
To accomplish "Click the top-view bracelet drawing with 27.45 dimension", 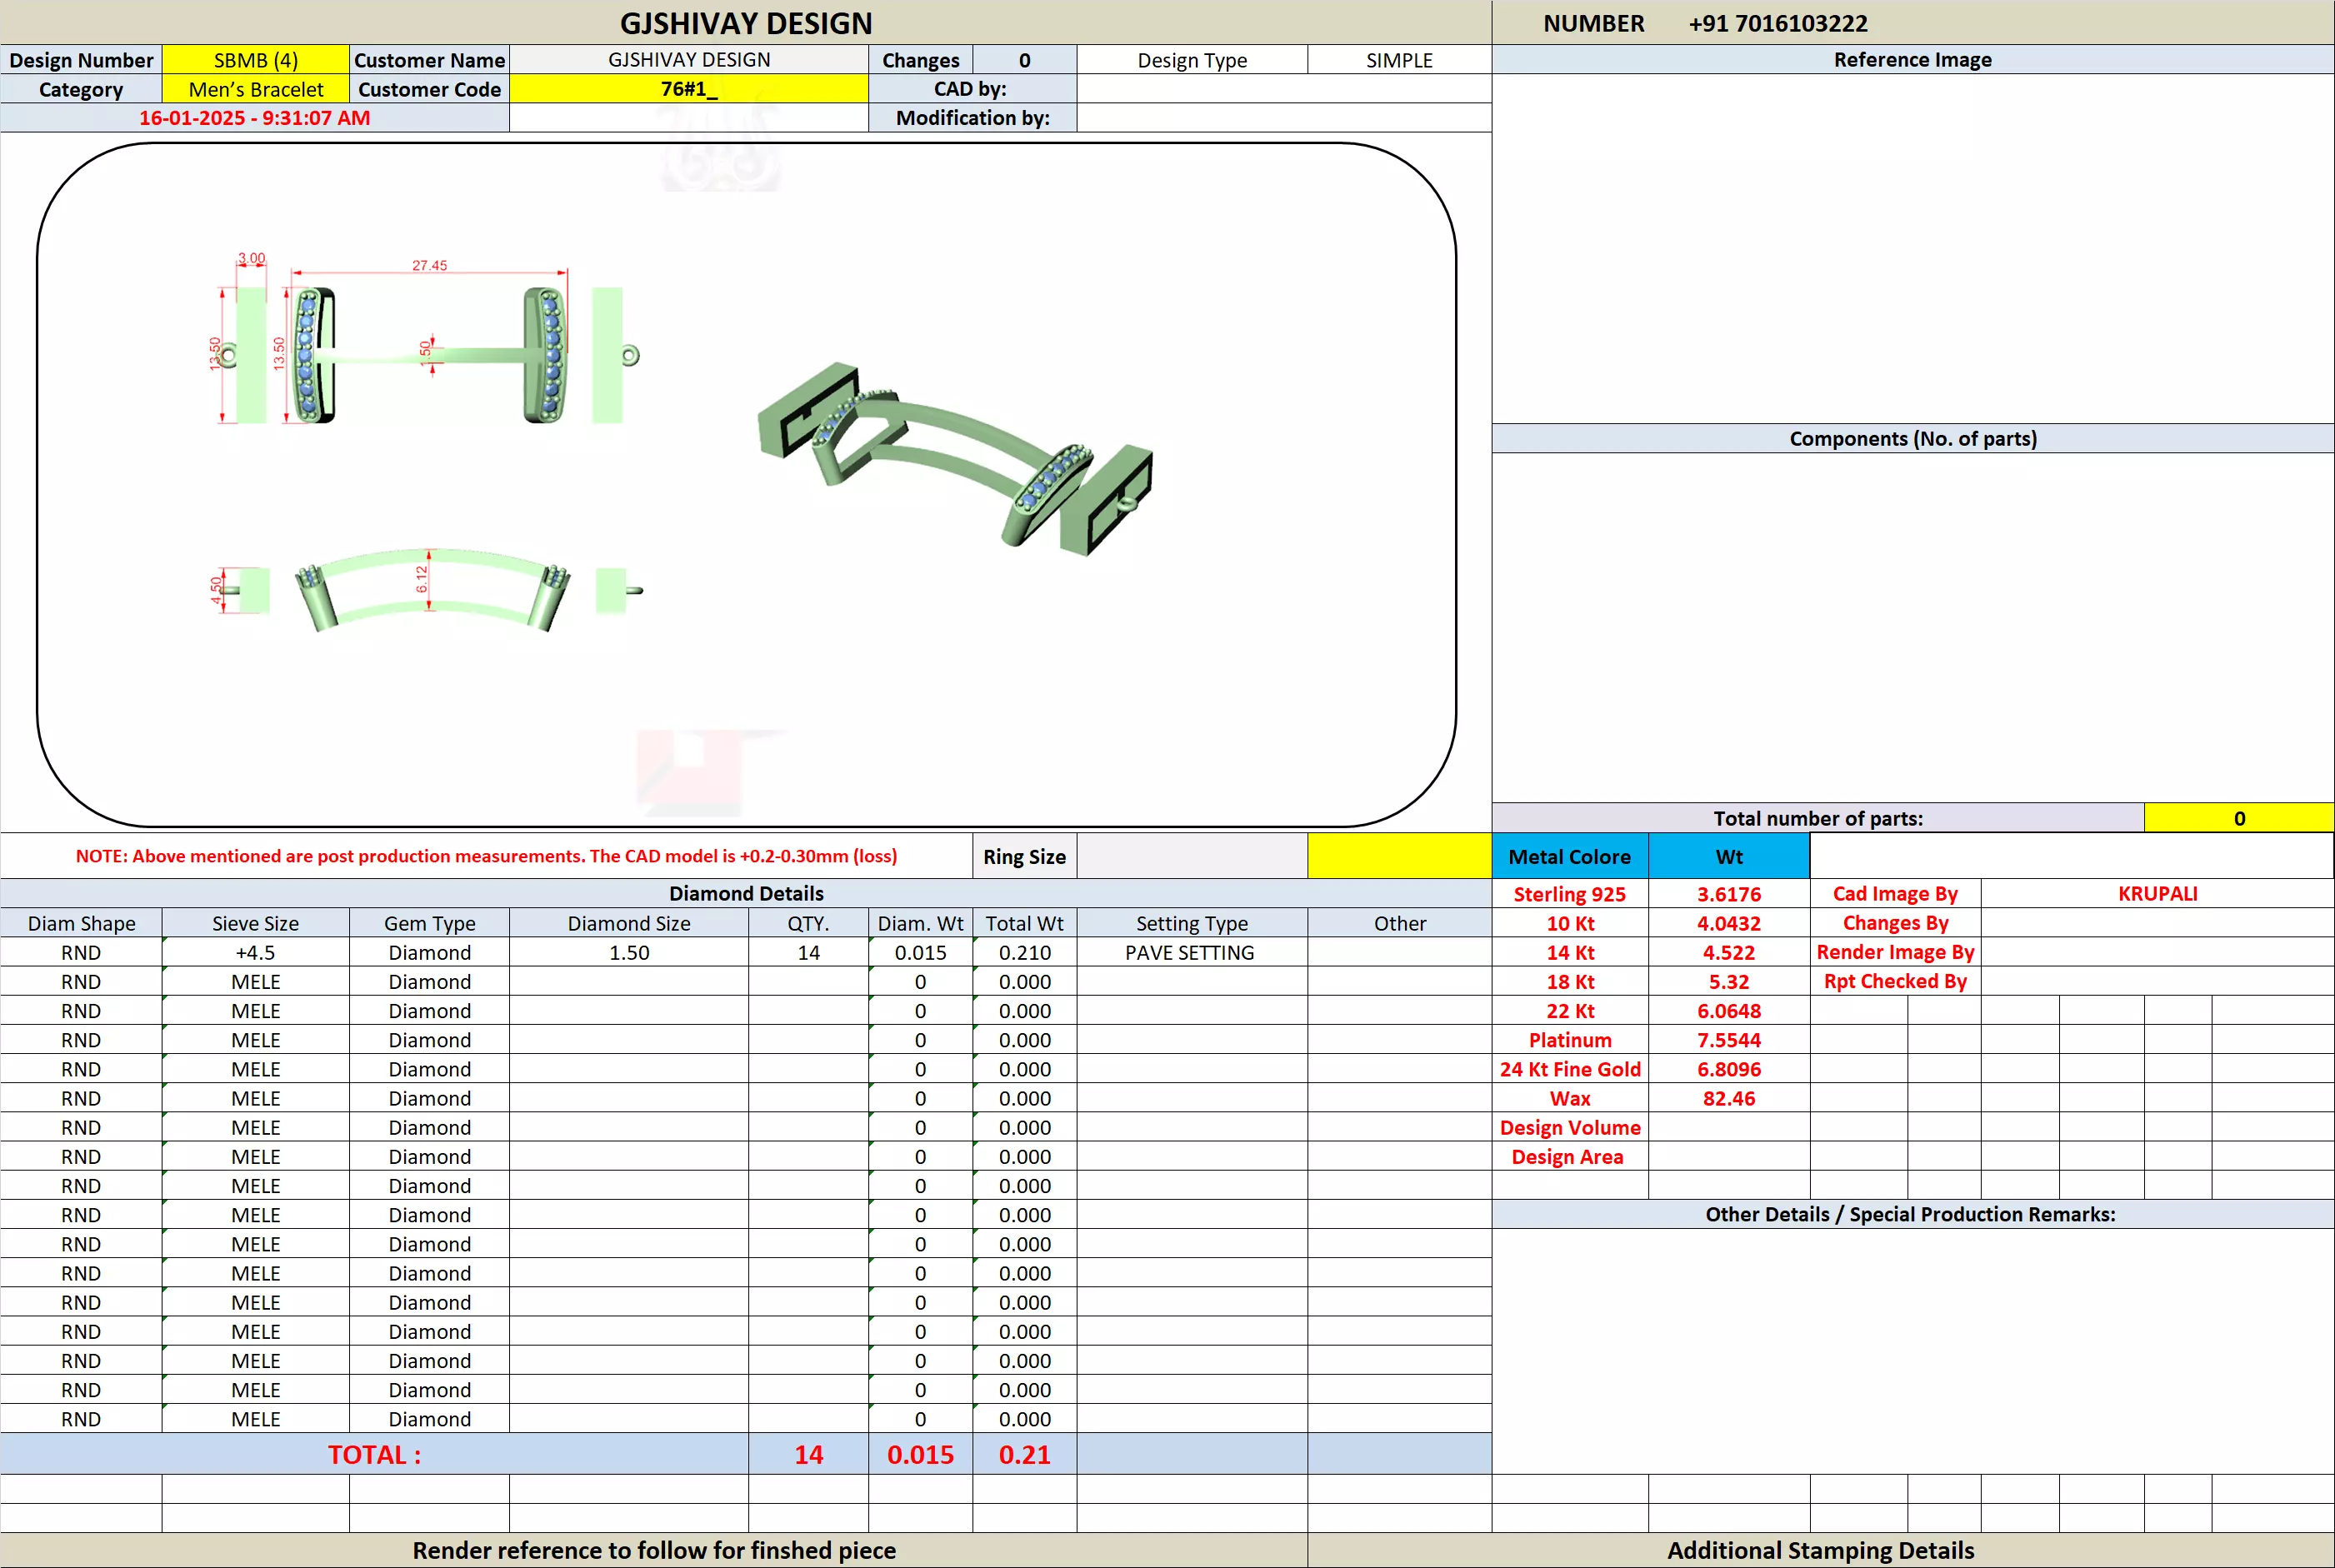I will [x=430, y=355].
